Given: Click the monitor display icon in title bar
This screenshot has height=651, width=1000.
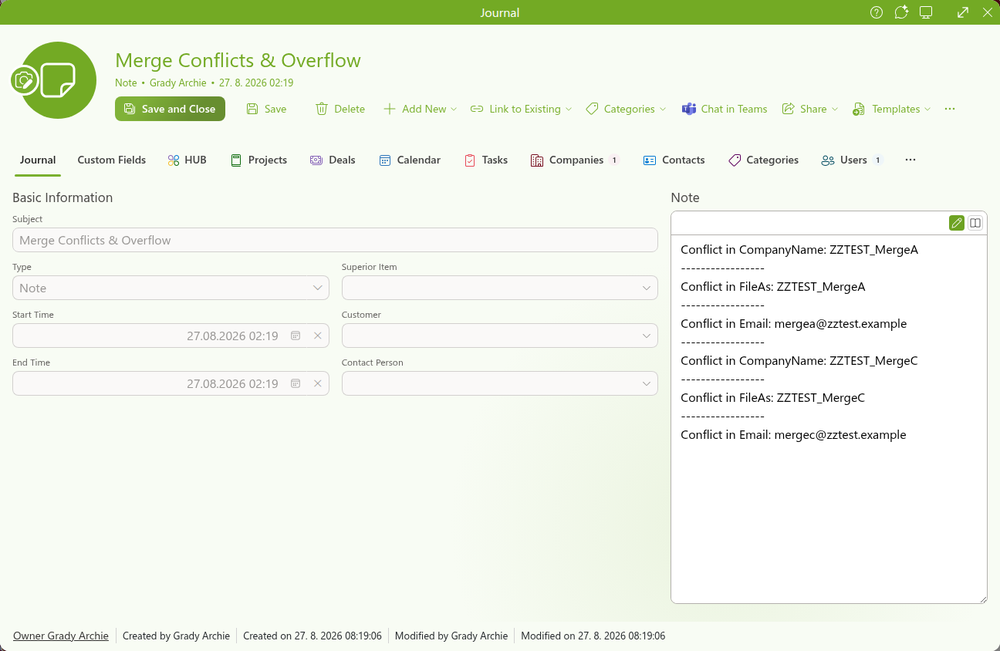Looking at the screenshot, I should pos(926,12).
